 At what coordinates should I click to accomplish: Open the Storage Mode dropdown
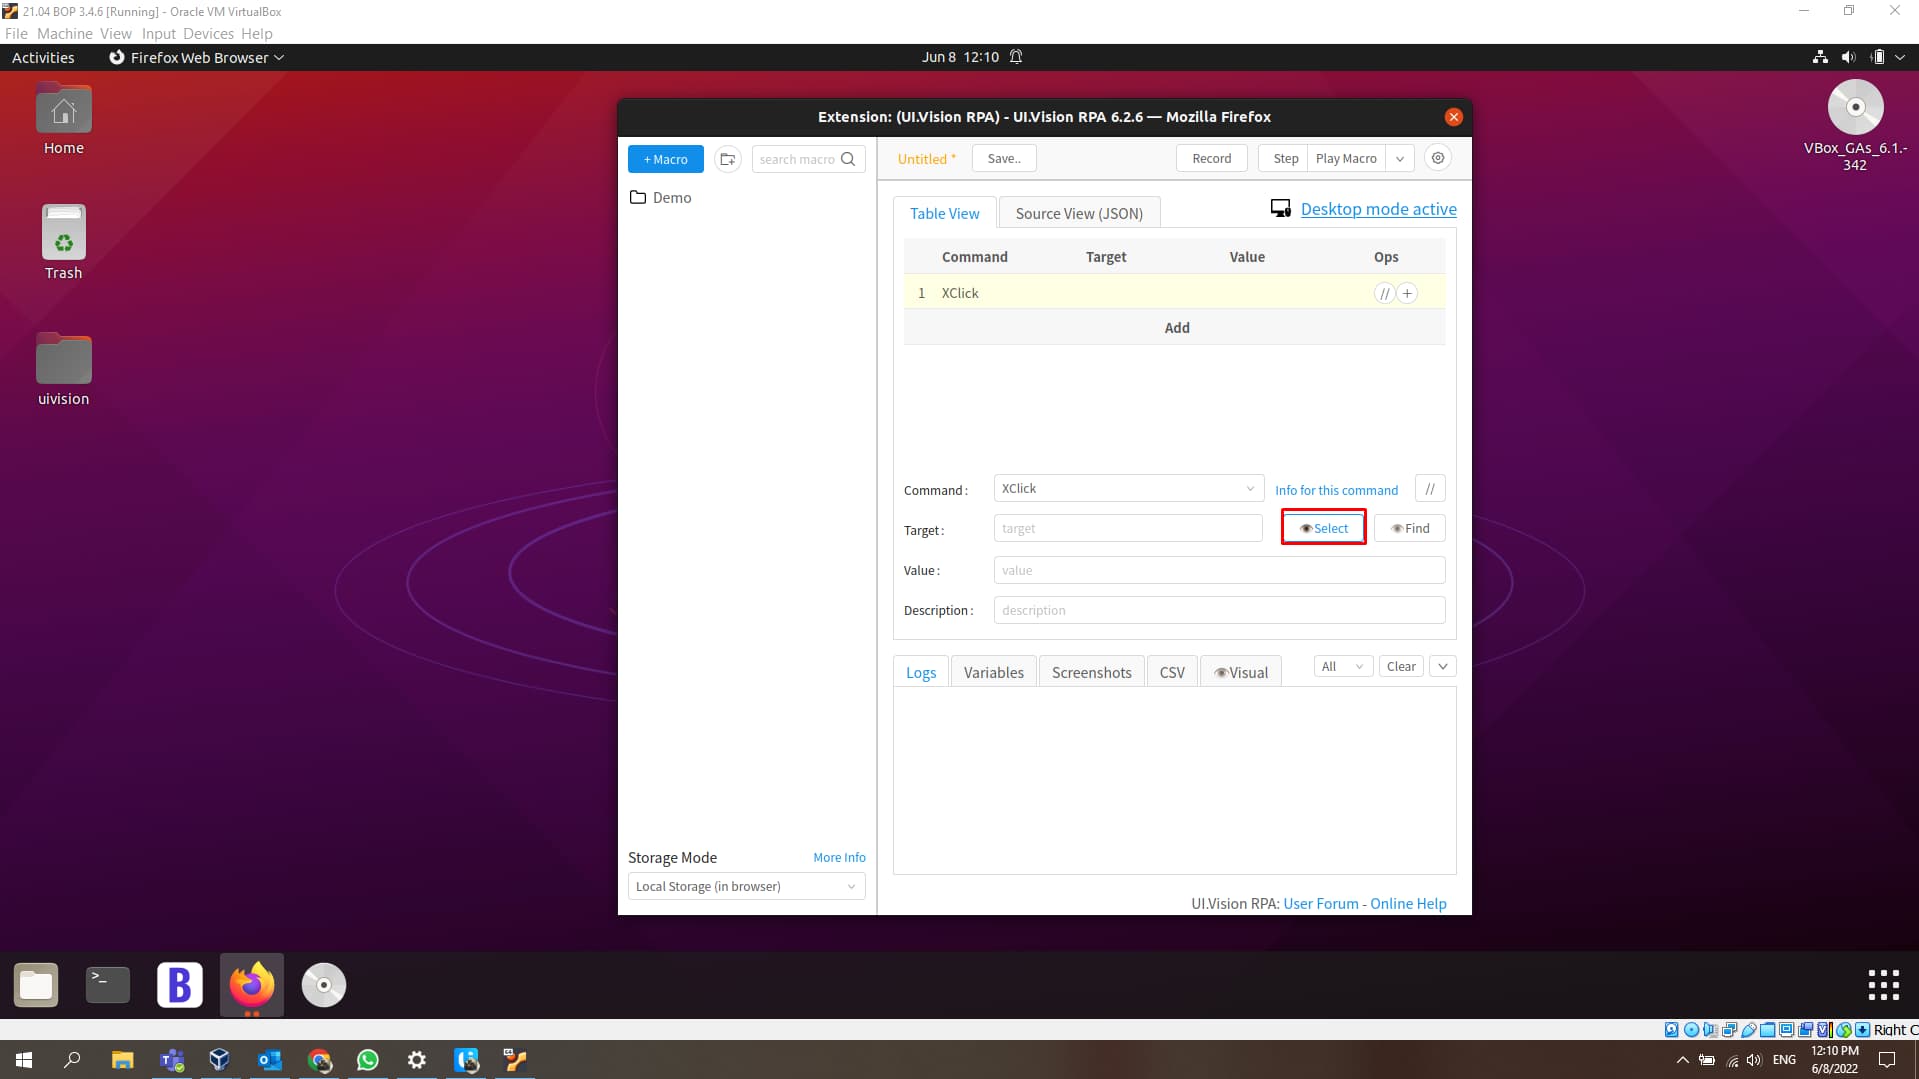pos(746,886)
